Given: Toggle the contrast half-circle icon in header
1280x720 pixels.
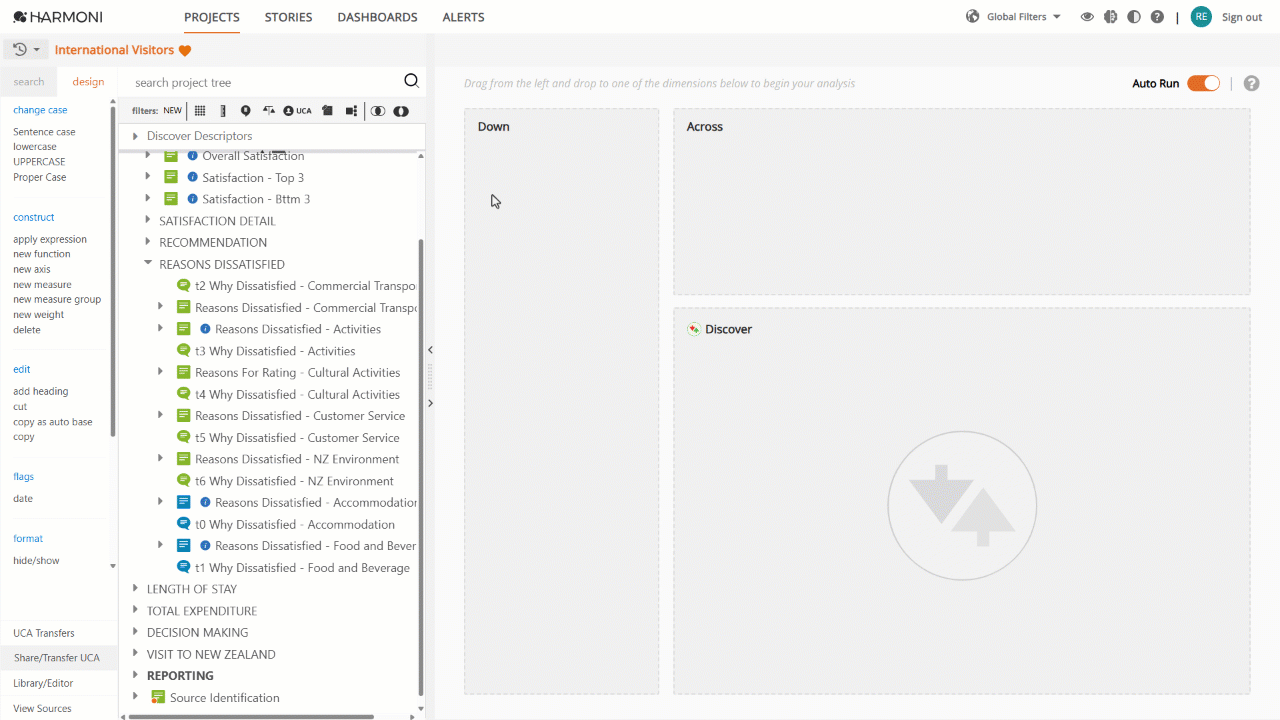Looking at the screenshot, I should pos(1133,17).
